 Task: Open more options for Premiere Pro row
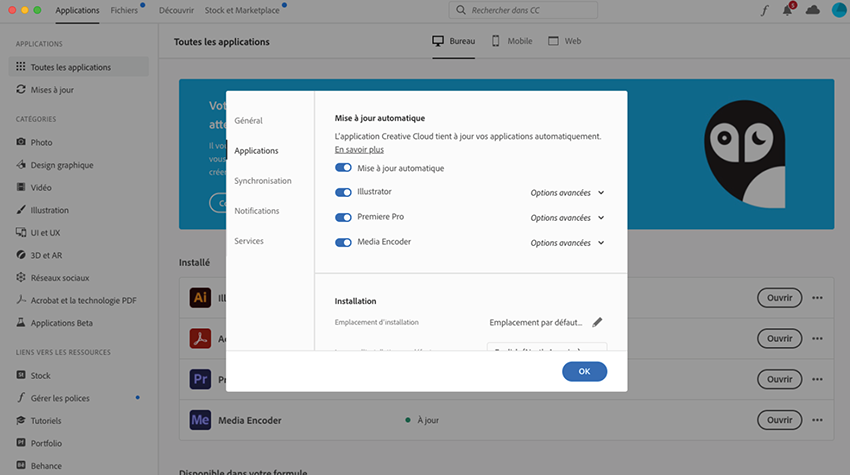point(817,379)
